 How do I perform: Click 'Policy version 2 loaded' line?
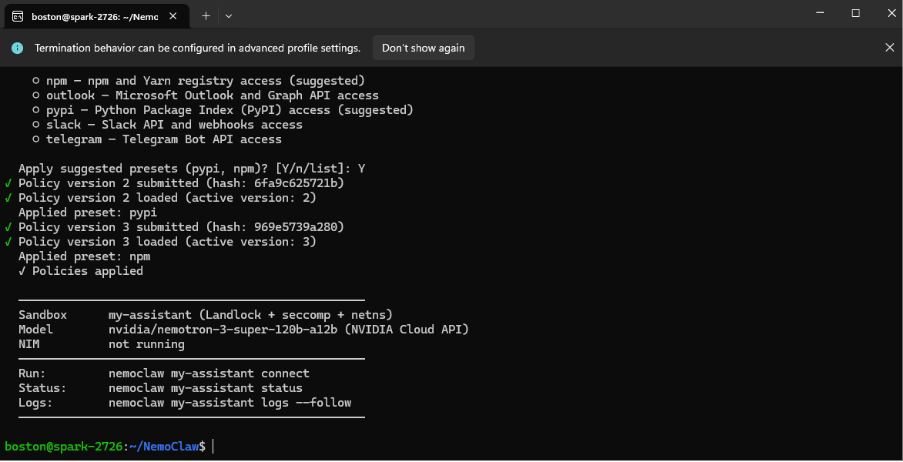(161, 198)
